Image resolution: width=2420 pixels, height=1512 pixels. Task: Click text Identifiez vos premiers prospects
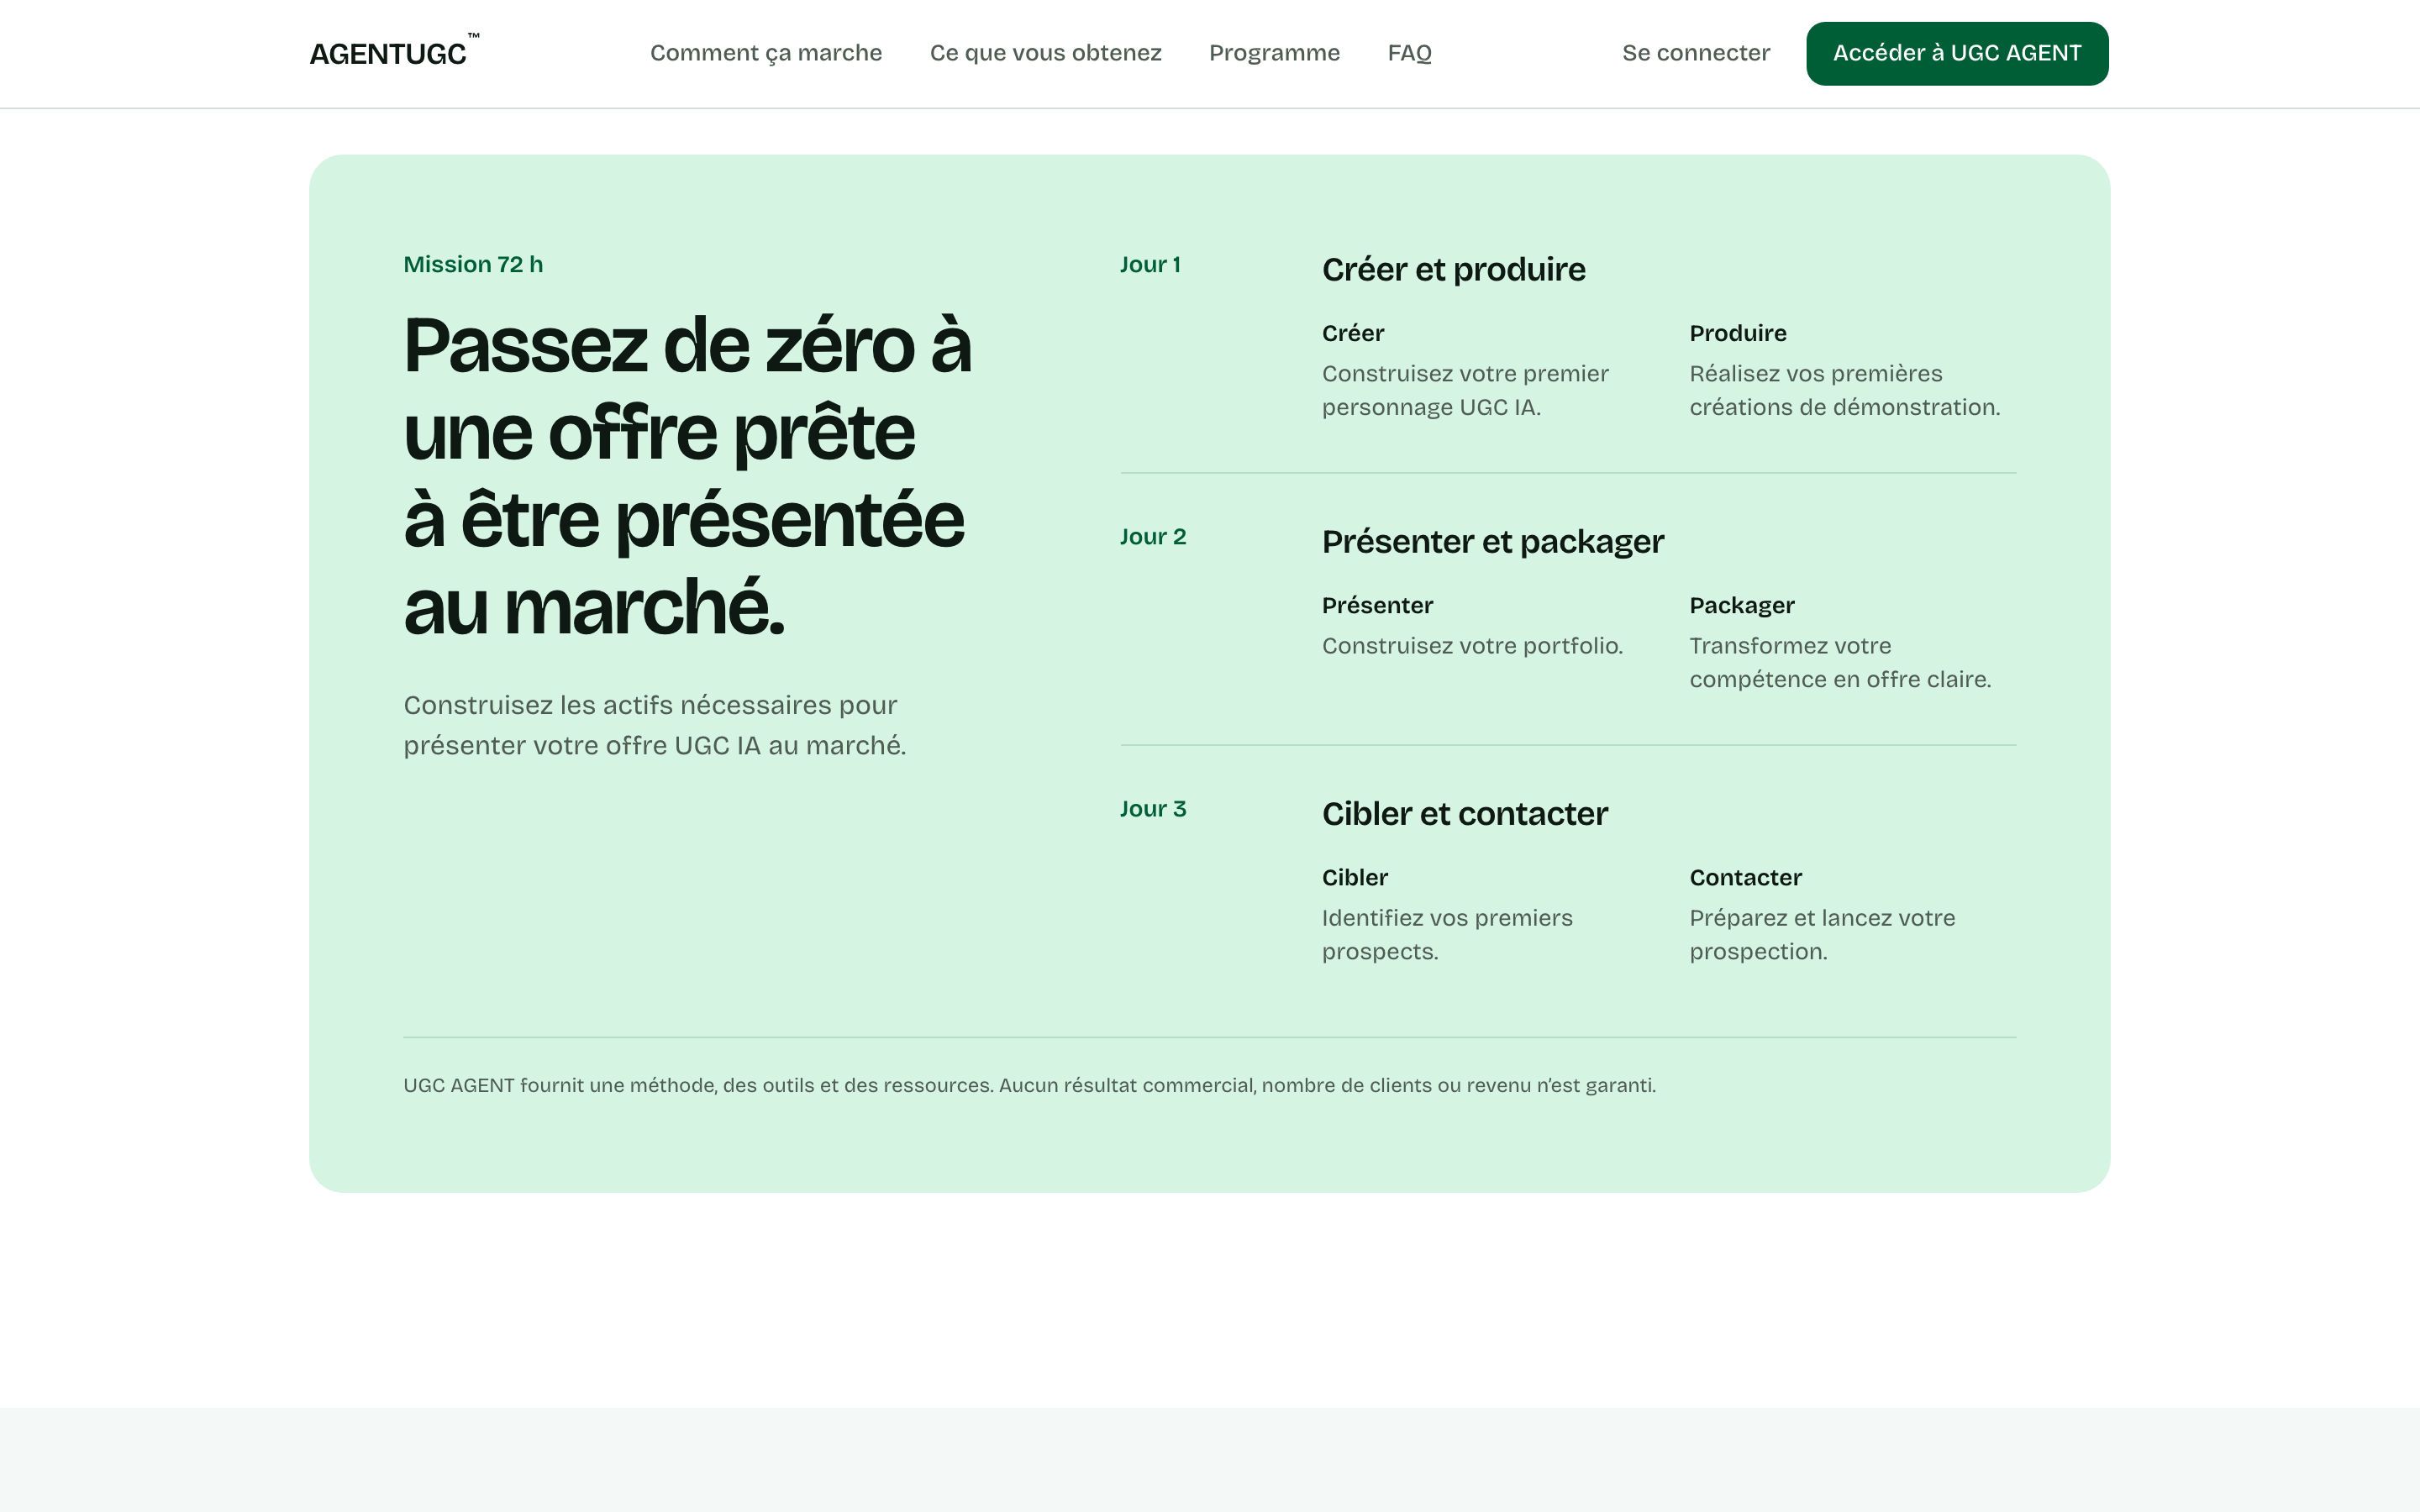pos(1447,934)
